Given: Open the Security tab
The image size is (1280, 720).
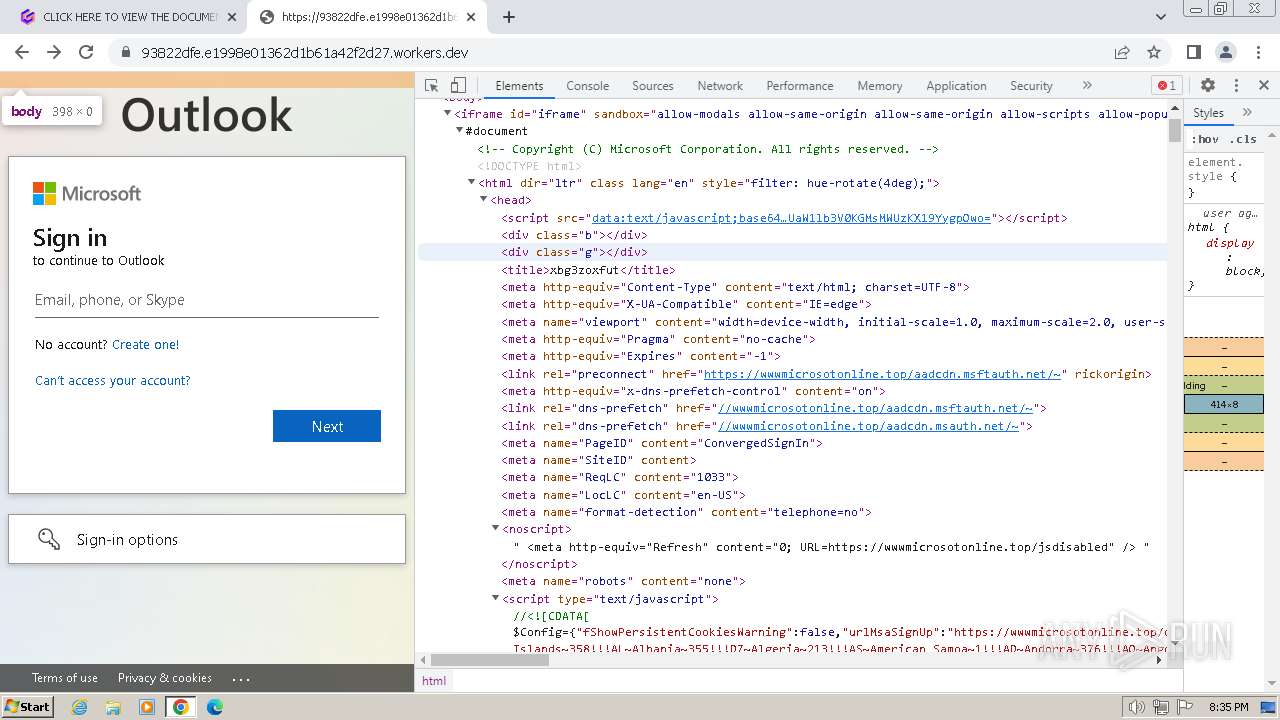Looking at the screenshot, I should (x=1031, y=86).
